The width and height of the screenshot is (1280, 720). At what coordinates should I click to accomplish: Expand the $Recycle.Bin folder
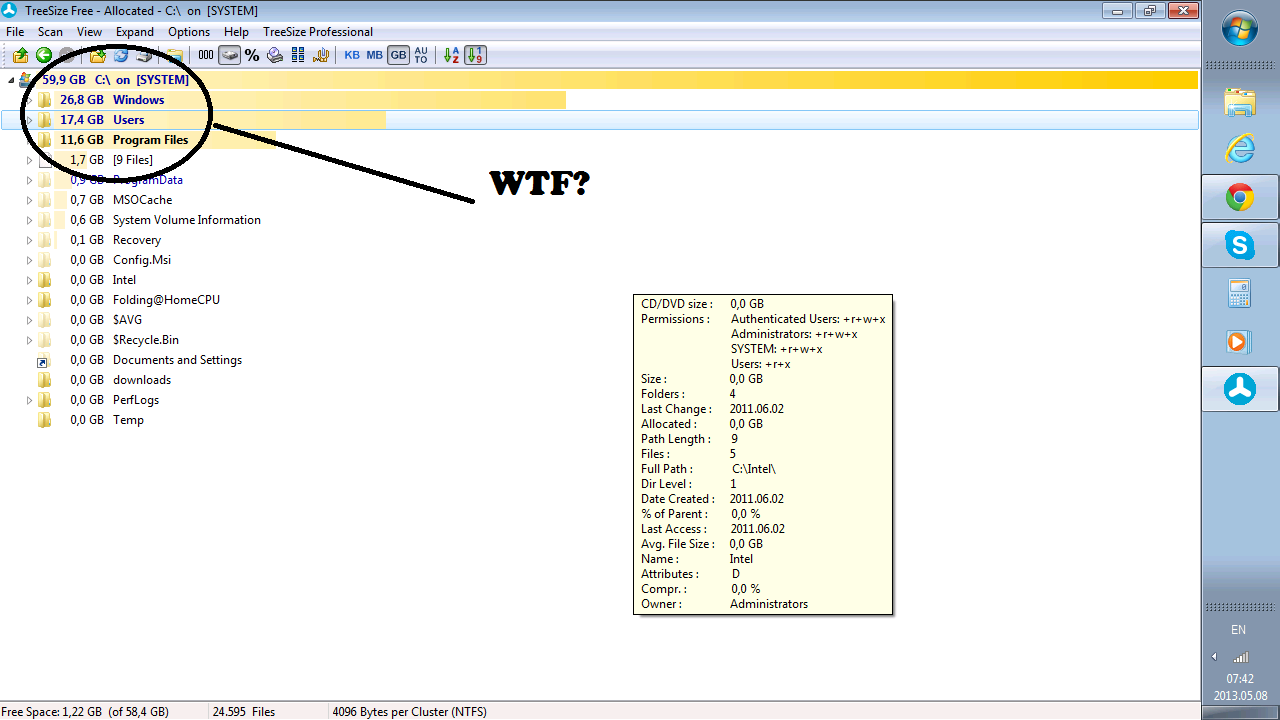(29, 340)
